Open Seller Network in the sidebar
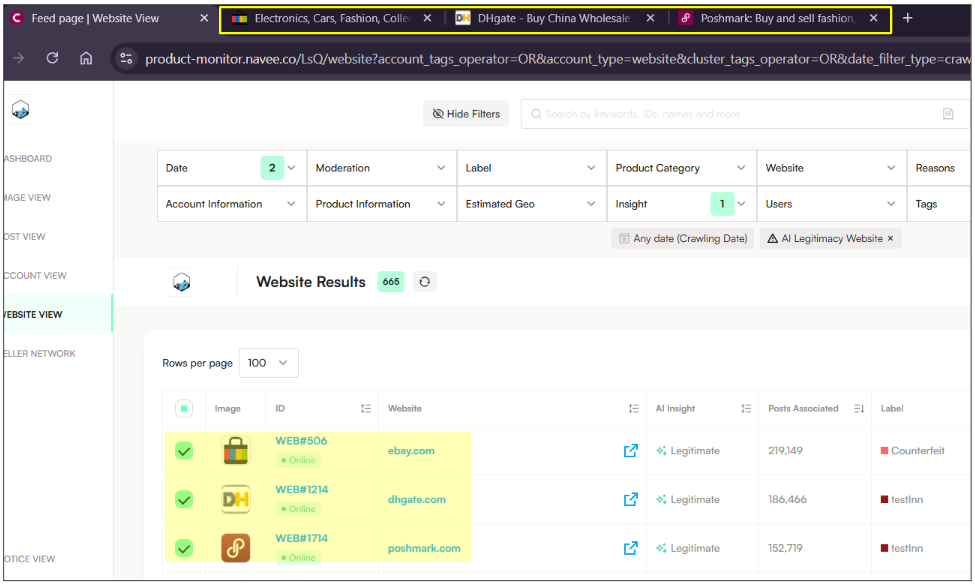This screenshot has width=975, height=584. [x=39, y=354]
